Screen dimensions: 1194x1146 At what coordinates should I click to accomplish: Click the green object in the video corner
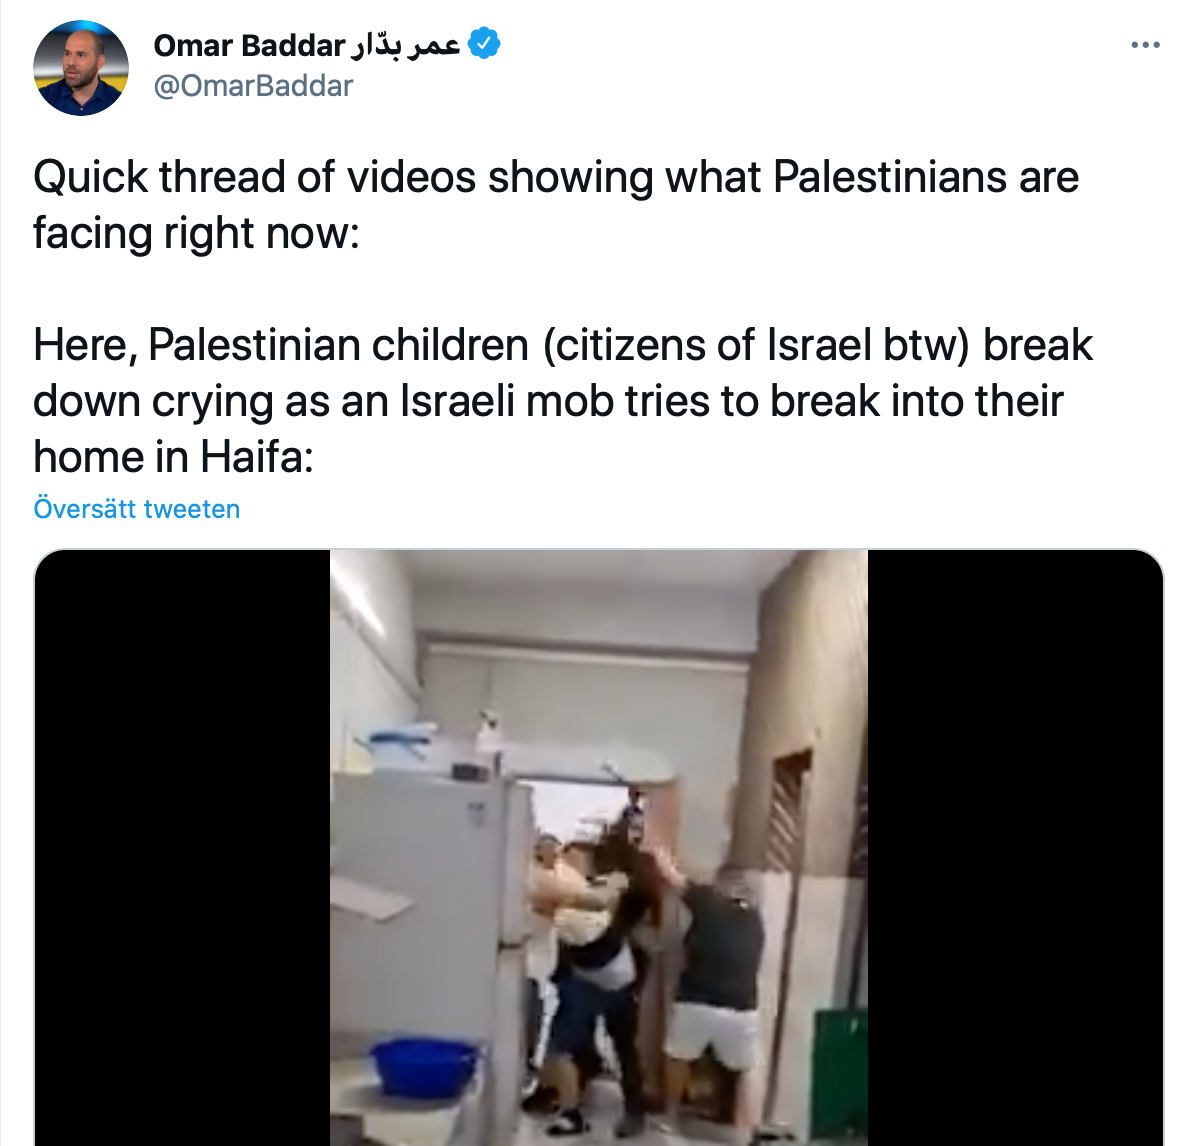[841, 1075]
